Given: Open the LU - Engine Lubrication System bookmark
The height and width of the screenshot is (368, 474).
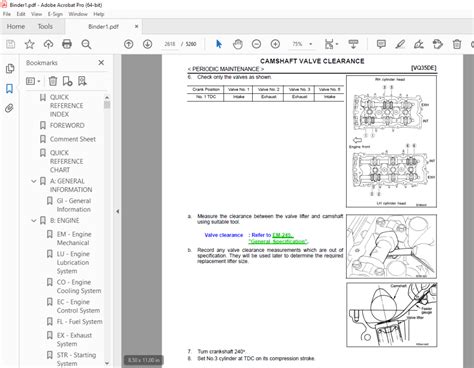Looking at the screenshot, I should (73, 262).
